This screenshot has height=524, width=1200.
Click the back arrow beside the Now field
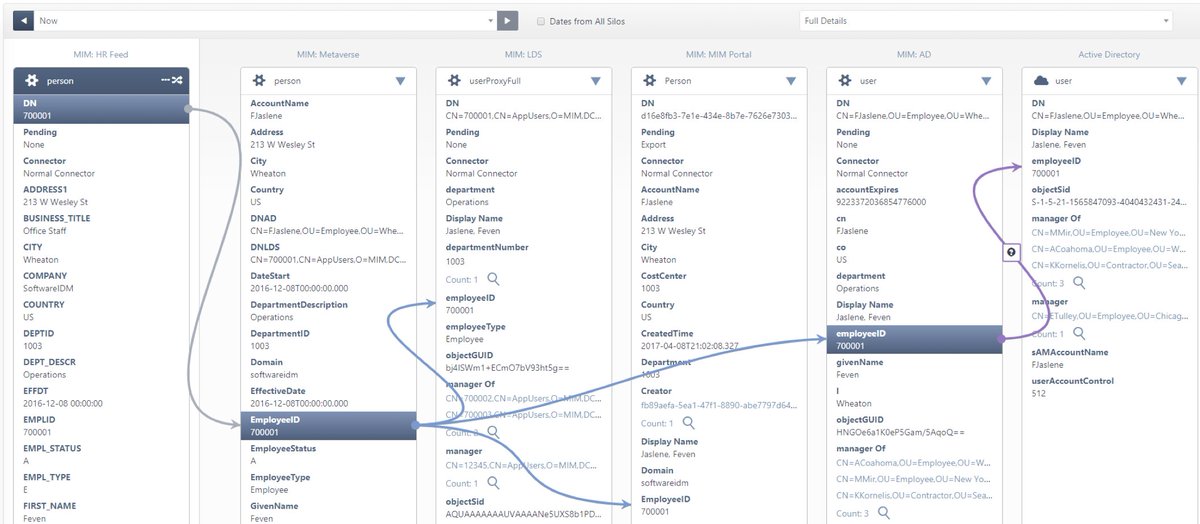[23, 20]
